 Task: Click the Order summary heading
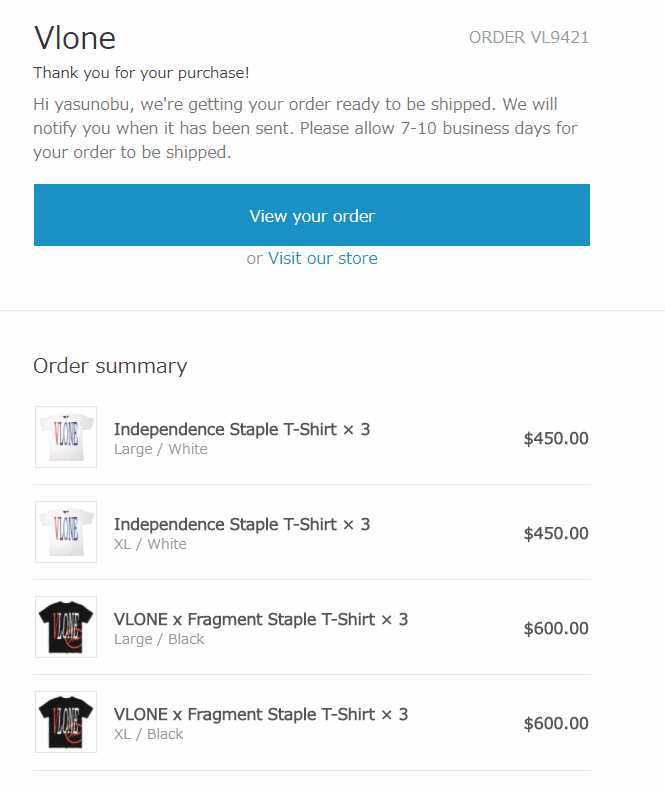[x=110, y=366]
